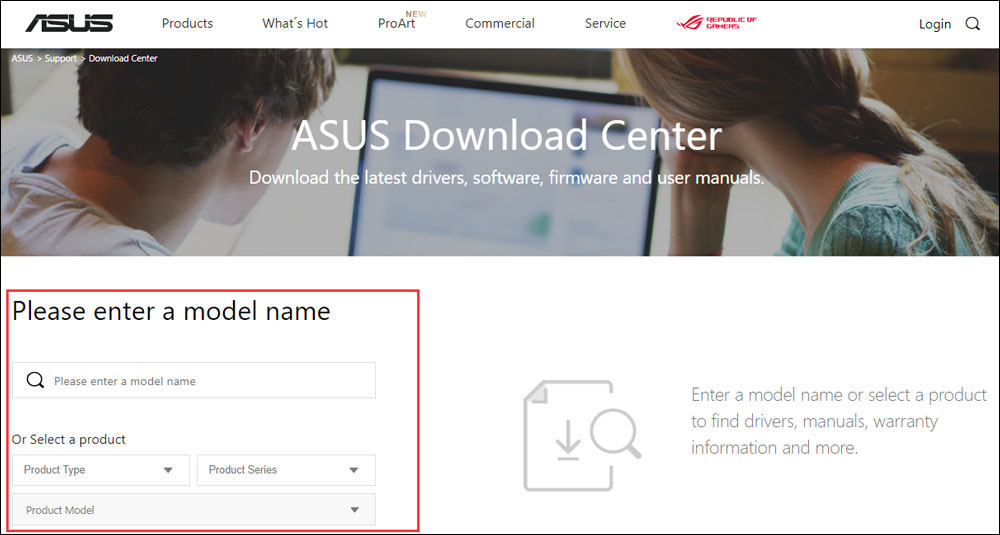This screenshot has height=535, width=1000.
Task: Click the download document illustration icon
Action: (x=582, y=436)
